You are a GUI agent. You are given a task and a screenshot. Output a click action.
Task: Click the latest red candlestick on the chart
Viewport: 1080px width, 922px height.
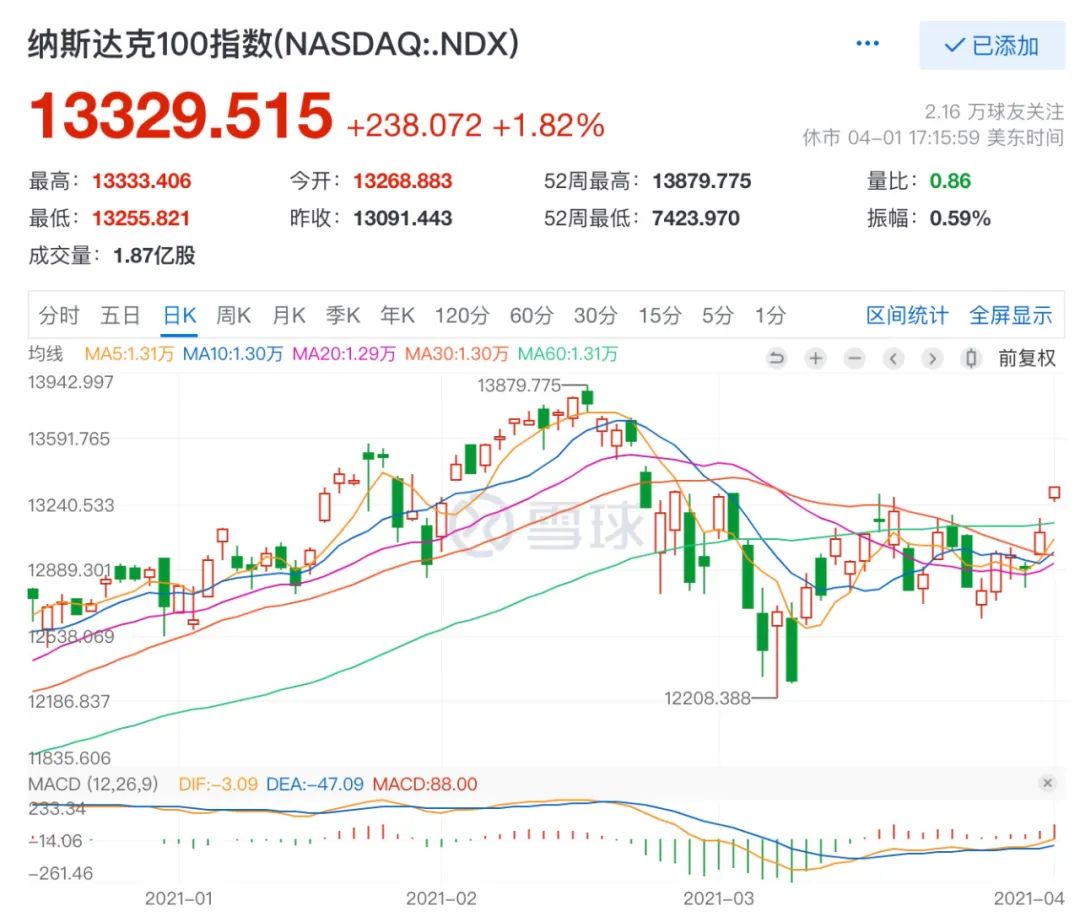pos(1054,492)
